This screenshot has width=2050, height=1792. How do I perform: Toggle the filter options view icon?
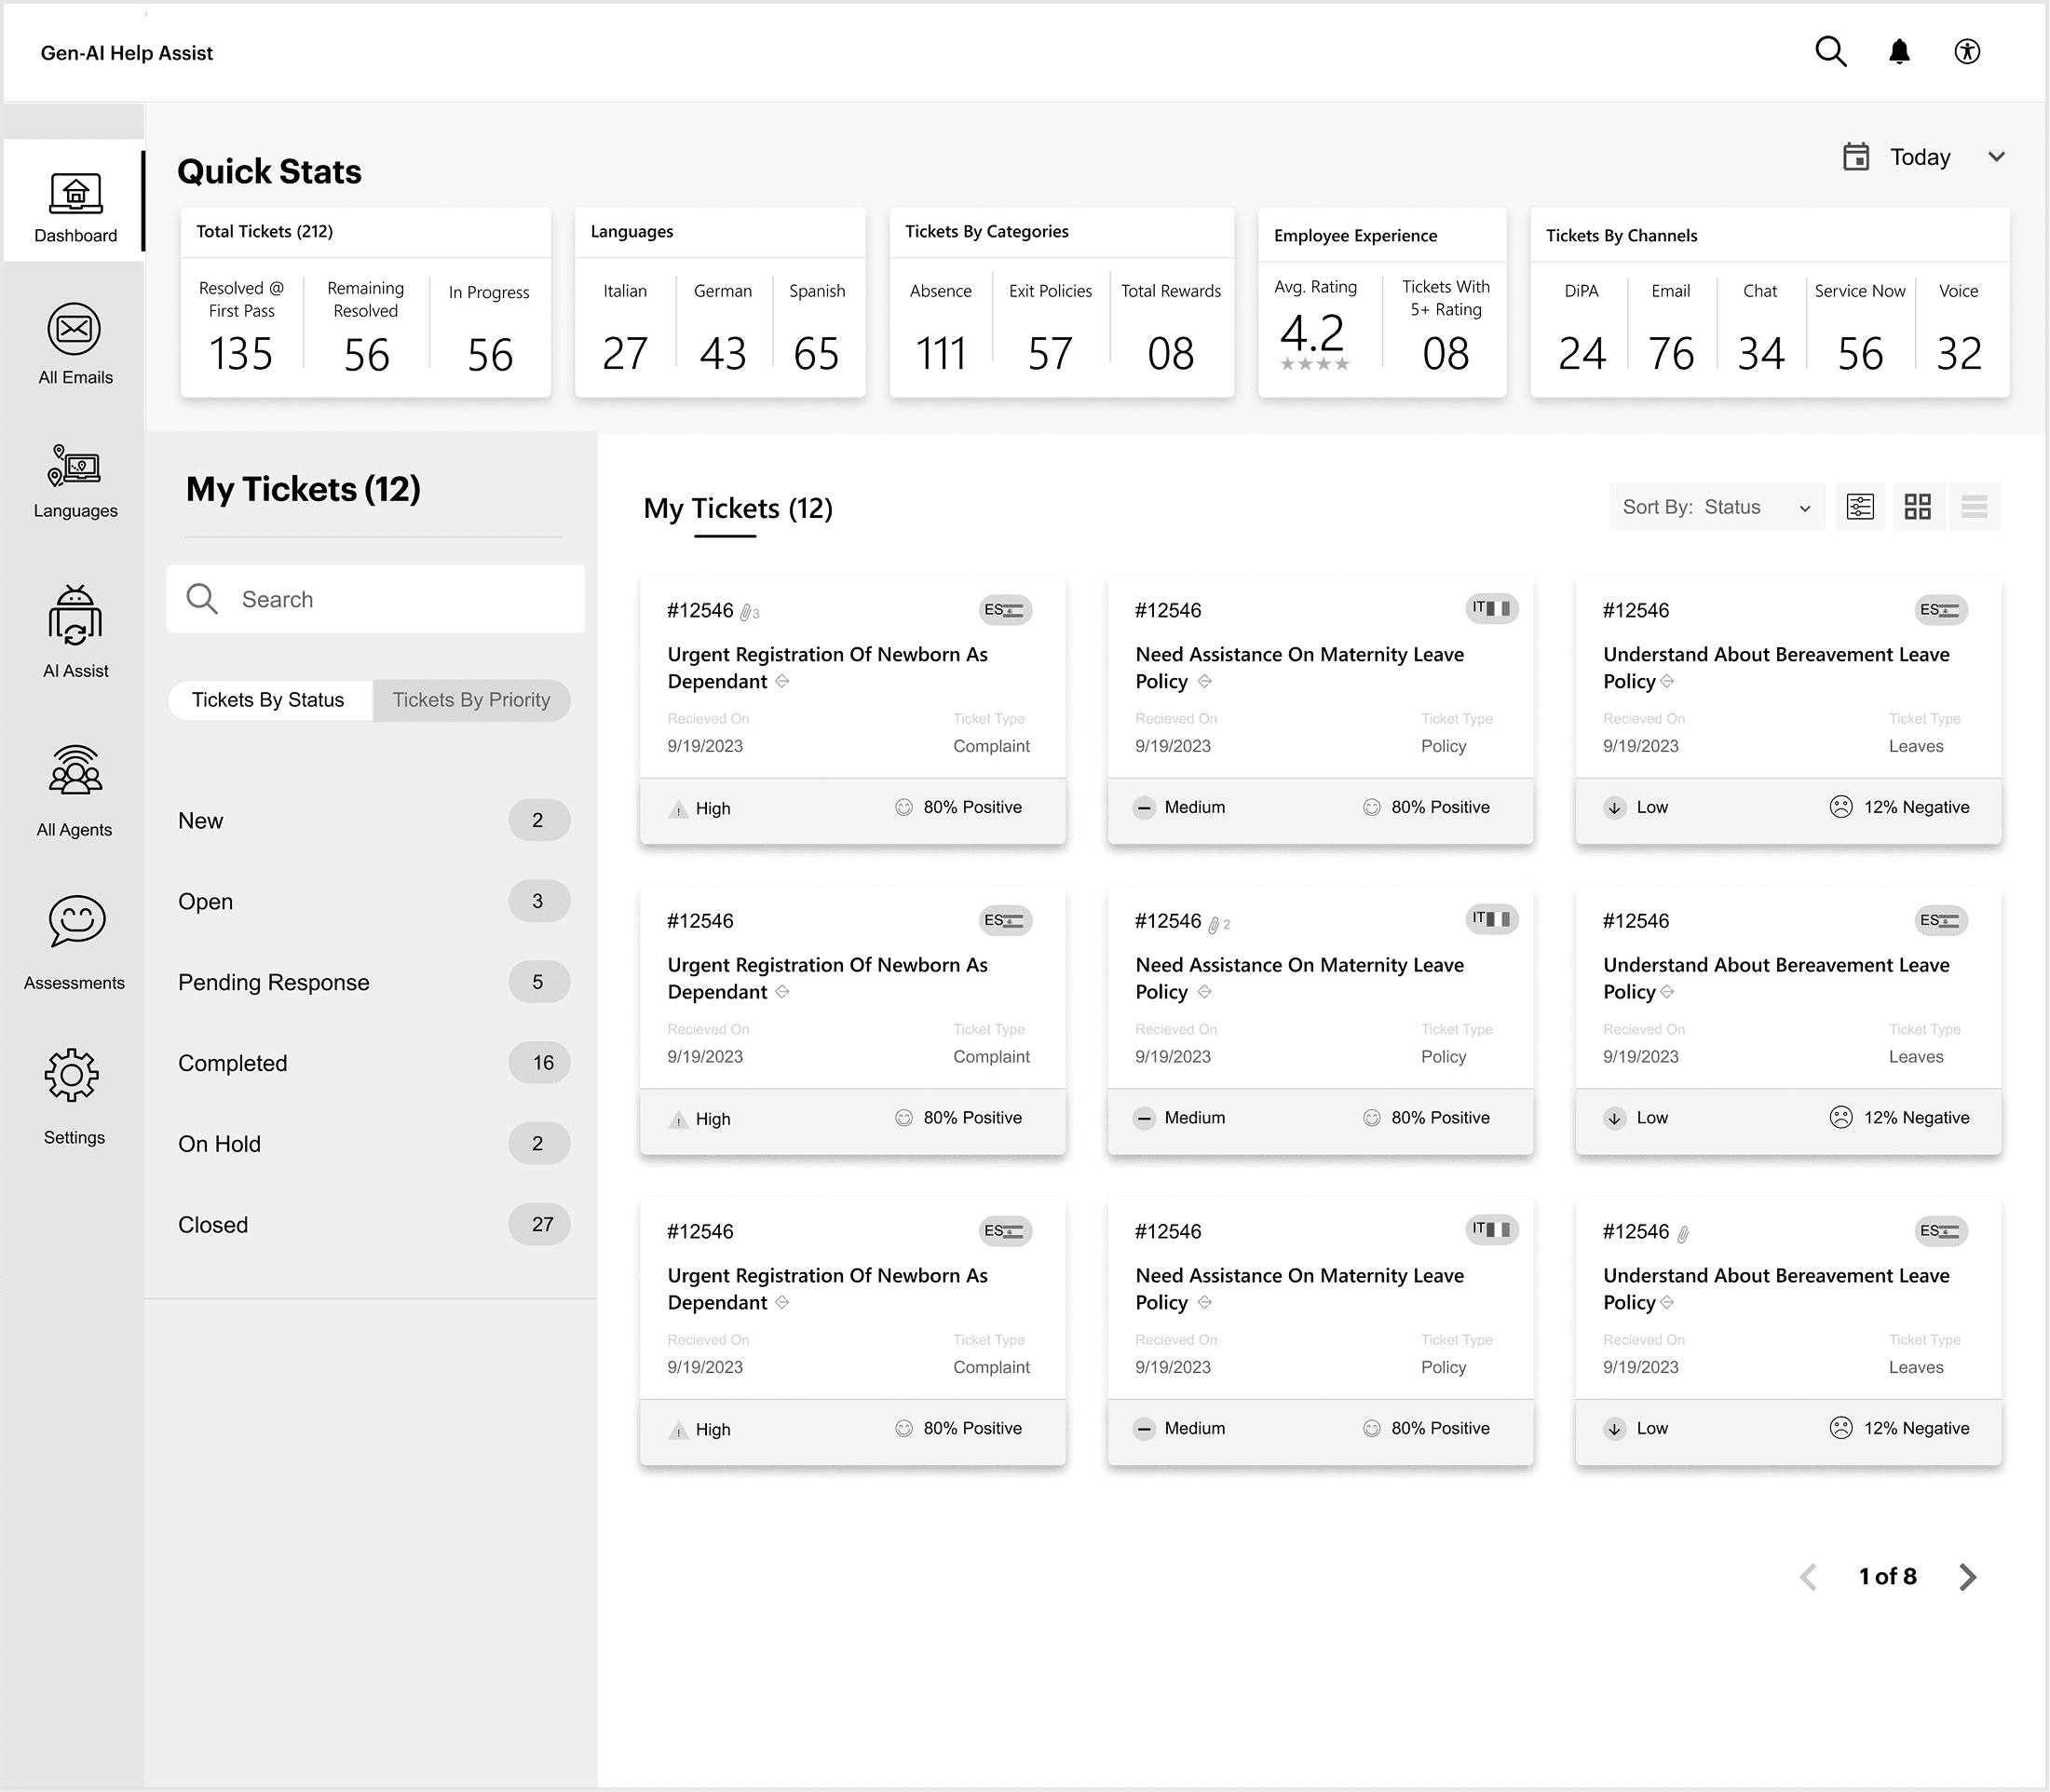pos(1860,507)
